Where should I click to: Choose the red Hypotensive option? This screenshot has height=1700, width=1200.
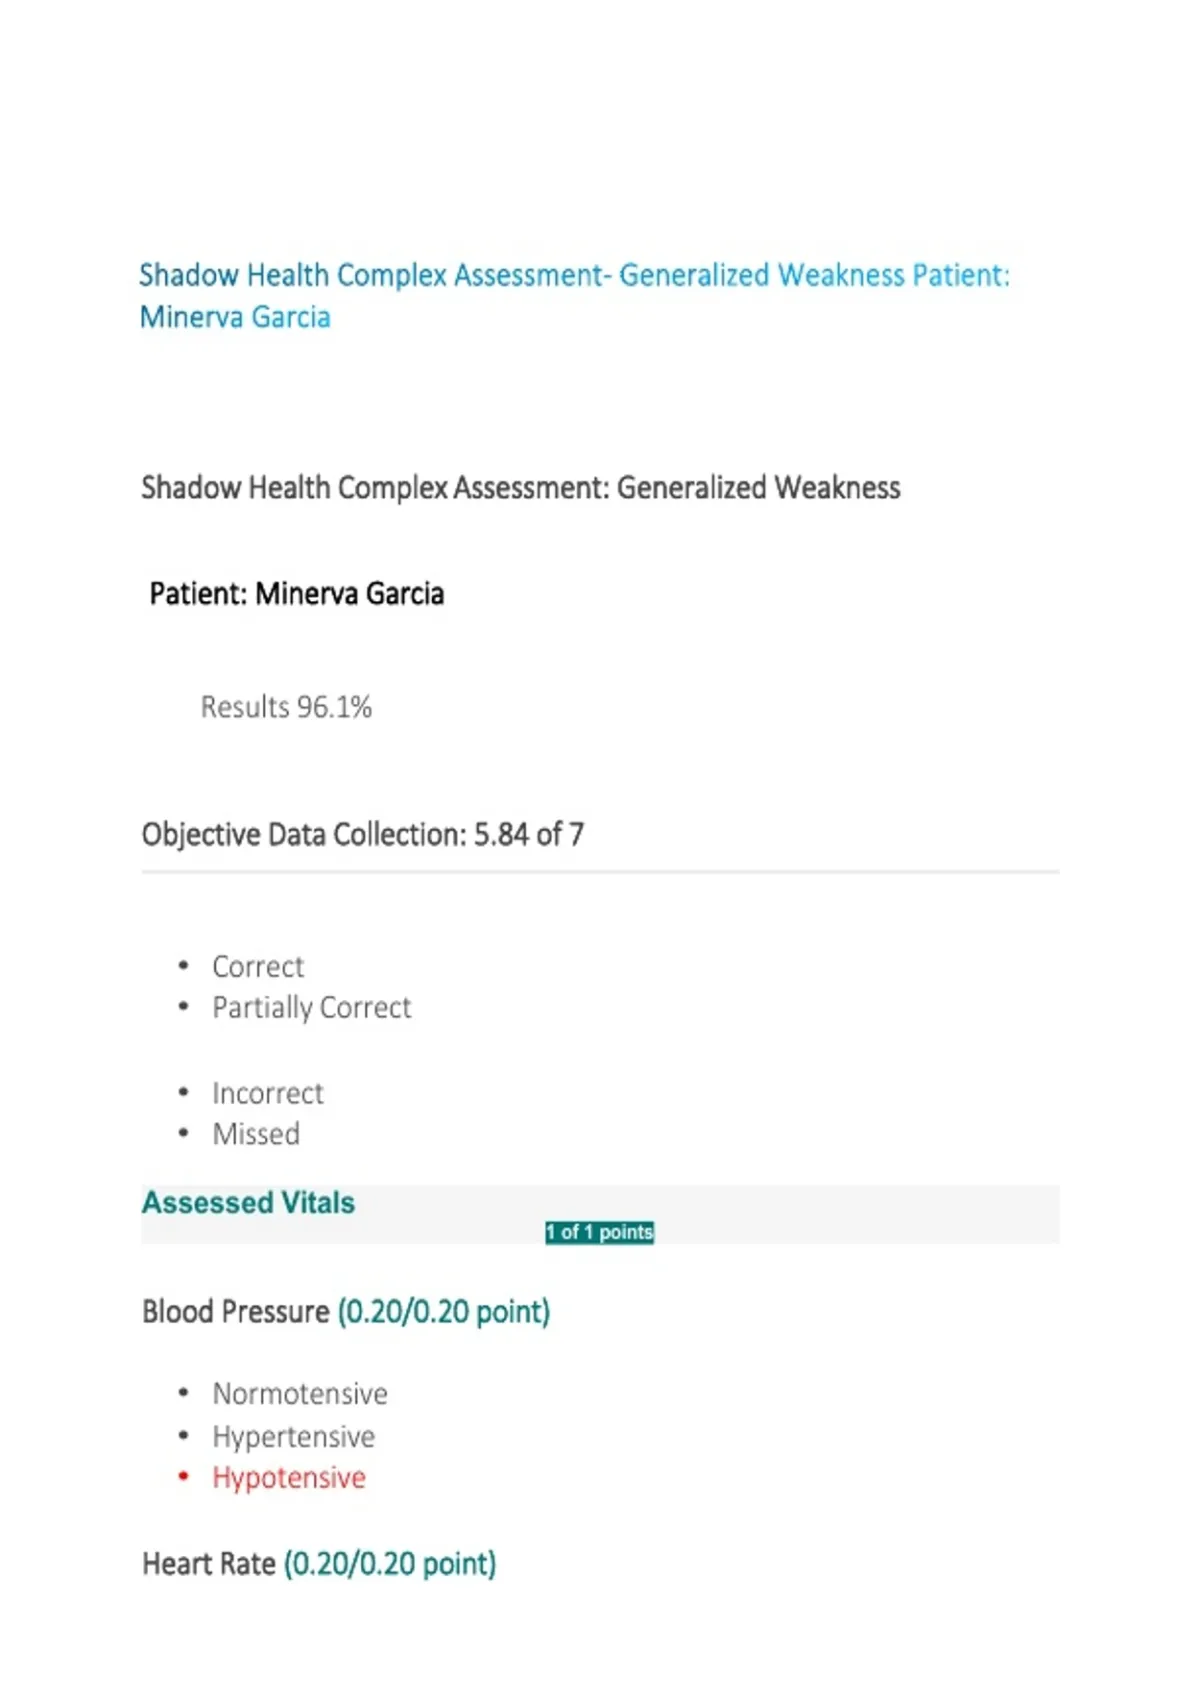289,1478
